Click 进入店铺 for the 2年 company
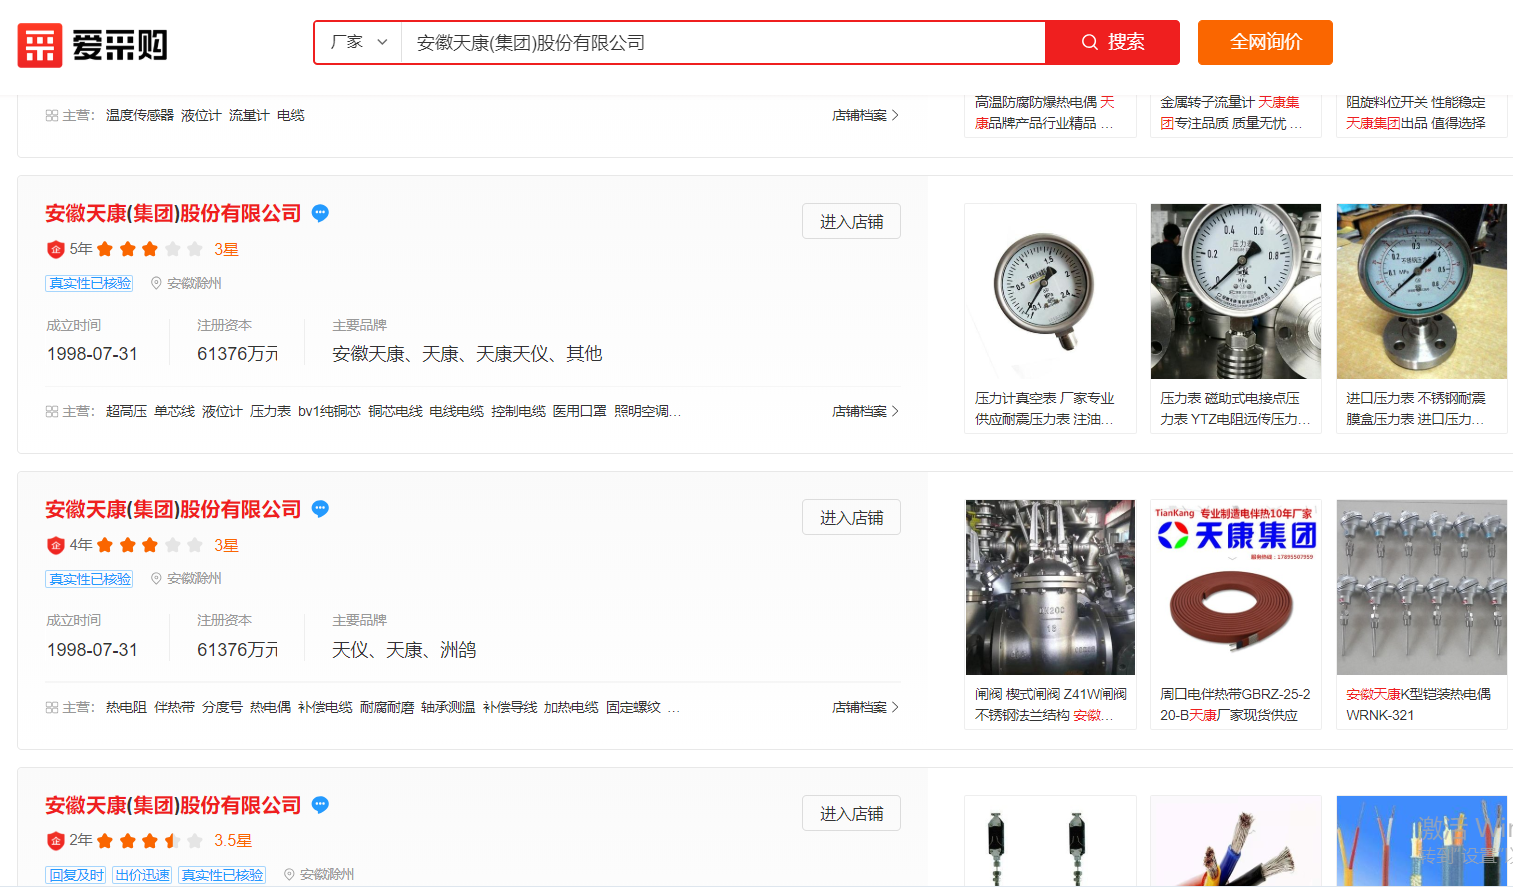 click(851, 813)
